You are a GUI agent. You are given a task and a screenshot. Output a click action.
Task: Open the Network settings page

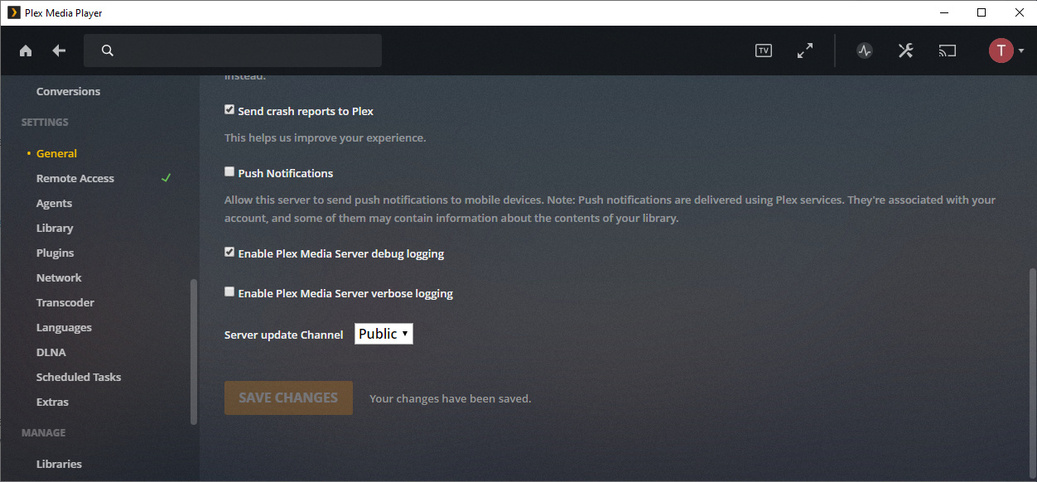point(59,278)
